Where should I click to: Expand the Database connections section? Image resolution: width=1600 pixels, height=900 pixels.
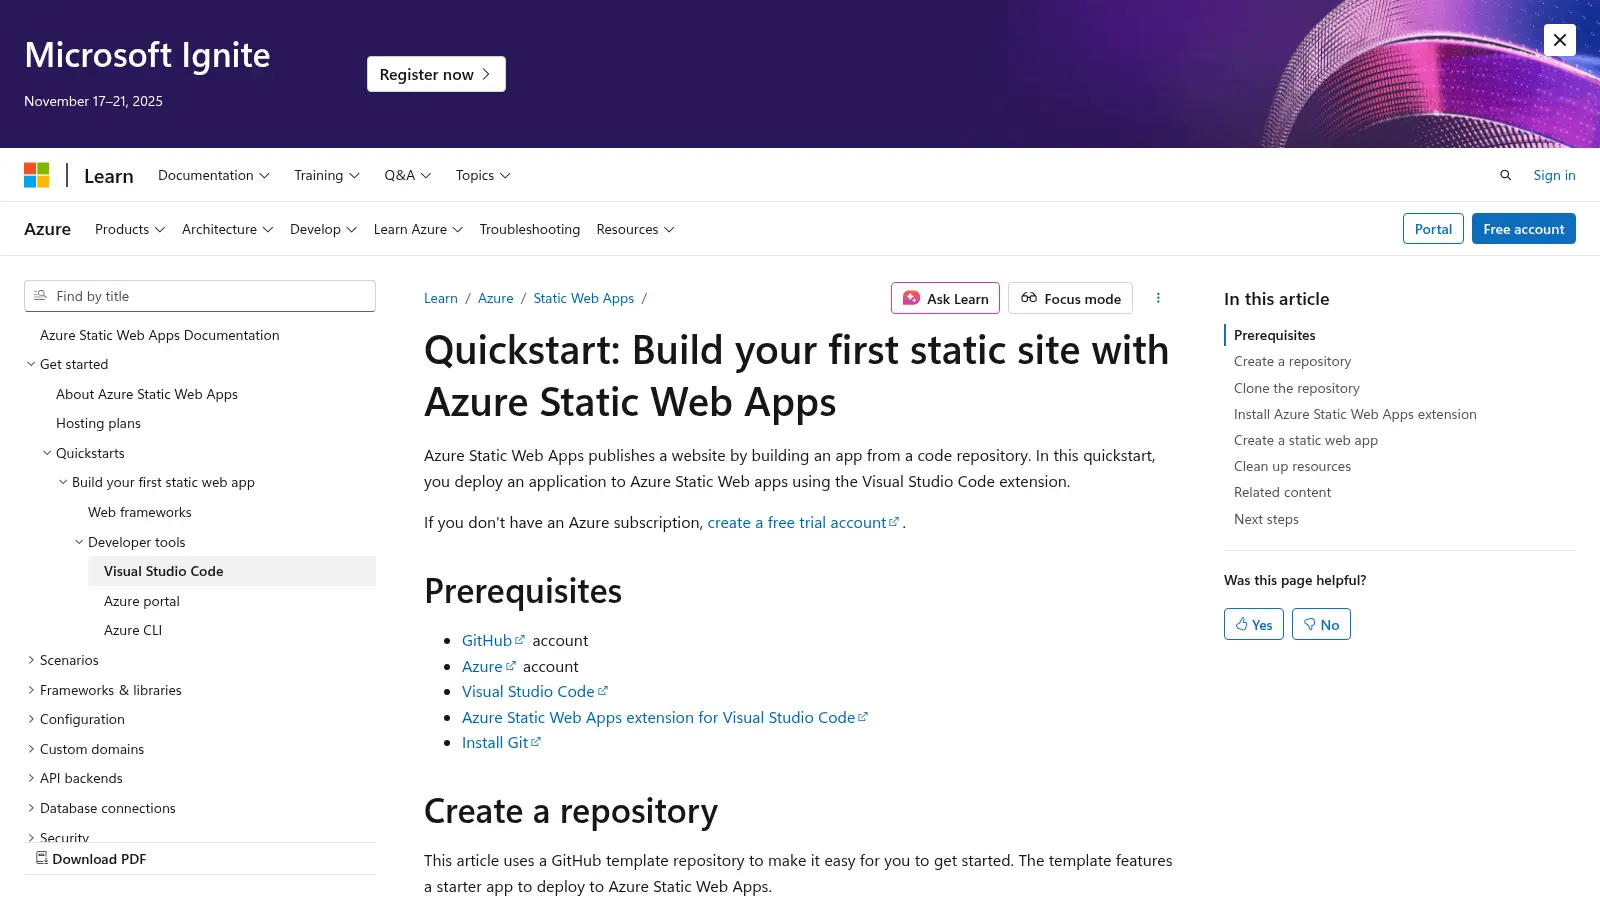tap(100, 808)
